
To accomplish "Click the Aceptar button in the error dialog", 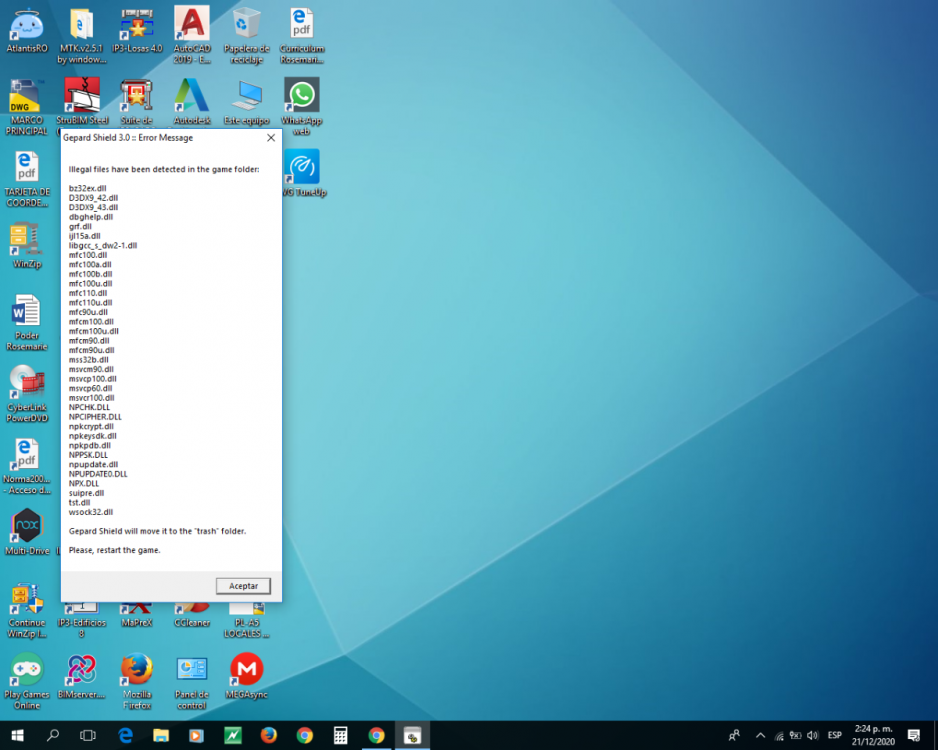I will click(243, 585).
